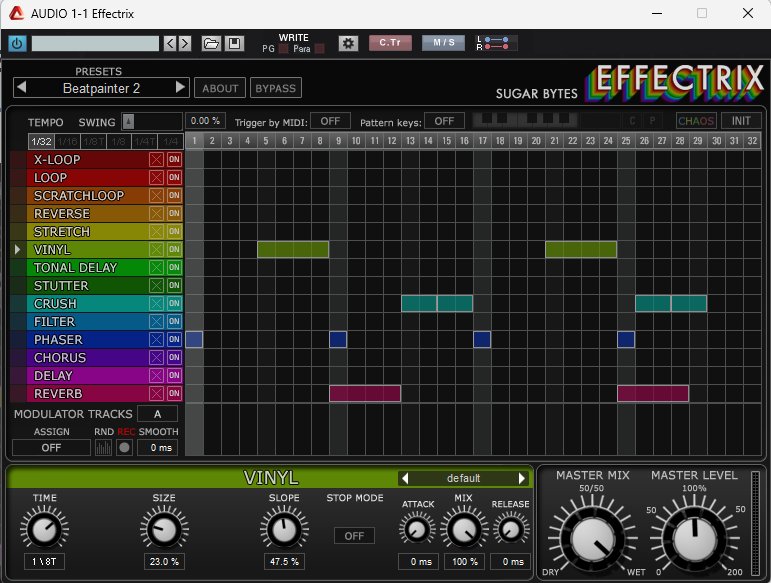Clear the CRUSH track with X icon
Viewport: 771px width, 583px height.
156,303
